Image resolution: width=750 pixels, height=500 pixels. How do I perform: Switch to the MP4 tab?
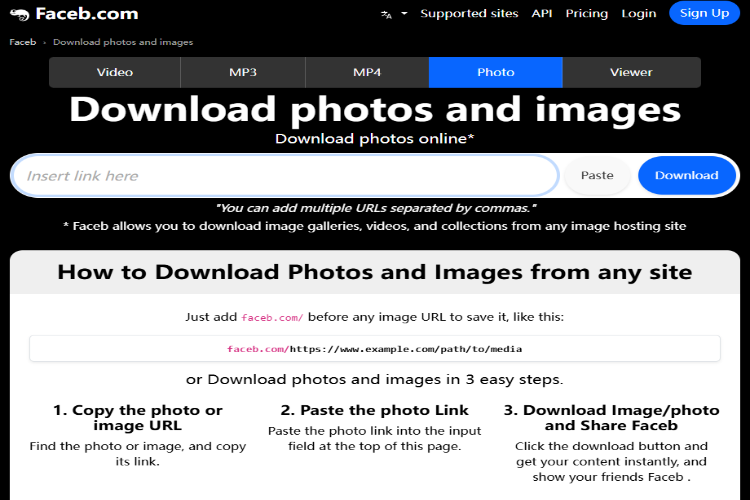(x=367, y=72)
